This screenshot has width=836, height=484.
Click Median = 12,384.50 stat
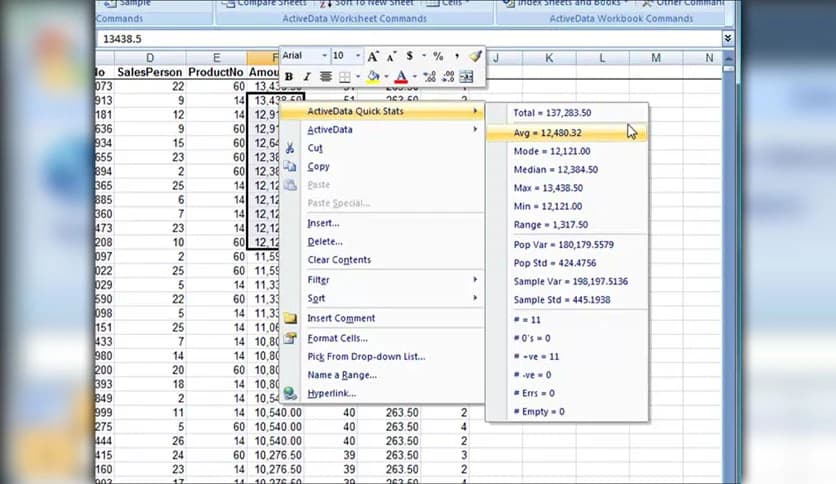(x=567, y=170)
